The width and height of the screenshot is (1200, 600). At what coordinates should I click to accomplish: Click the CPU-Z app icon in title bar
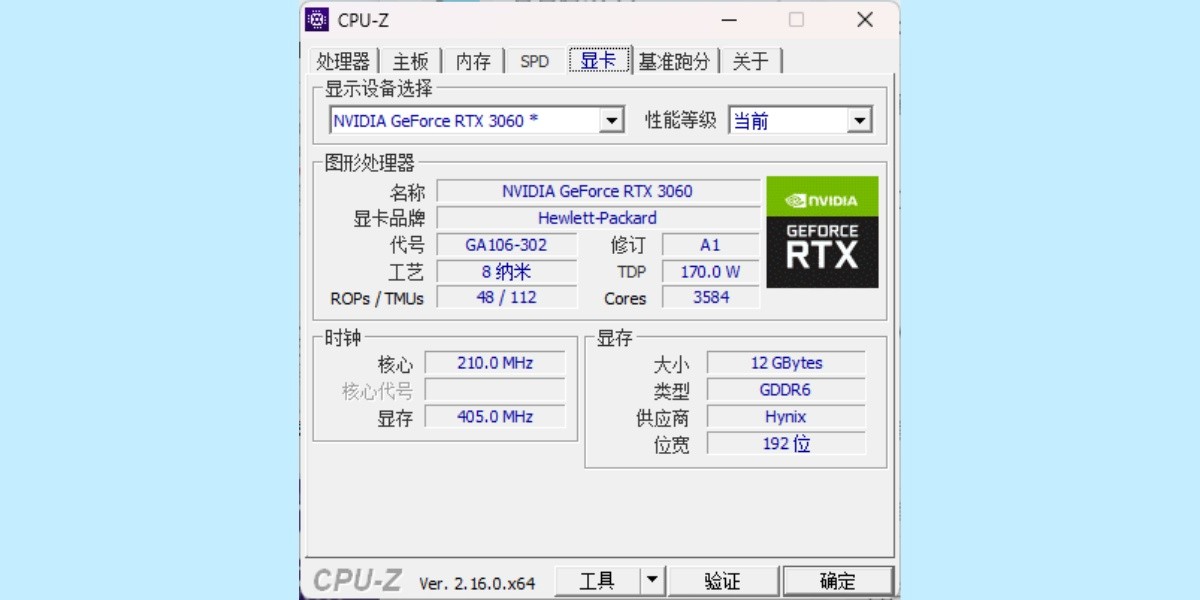(317, 19)
